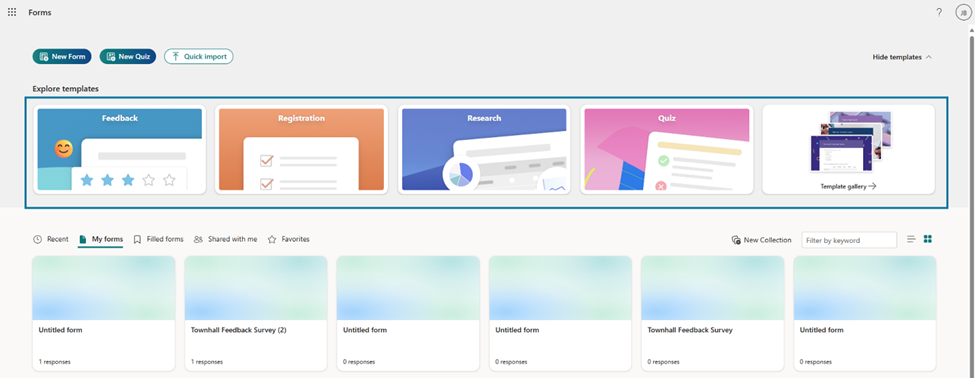Click the help question mark icon
The width and height of the screenshot is (975, 378).
pyautogui.click(x=939, y=12)
